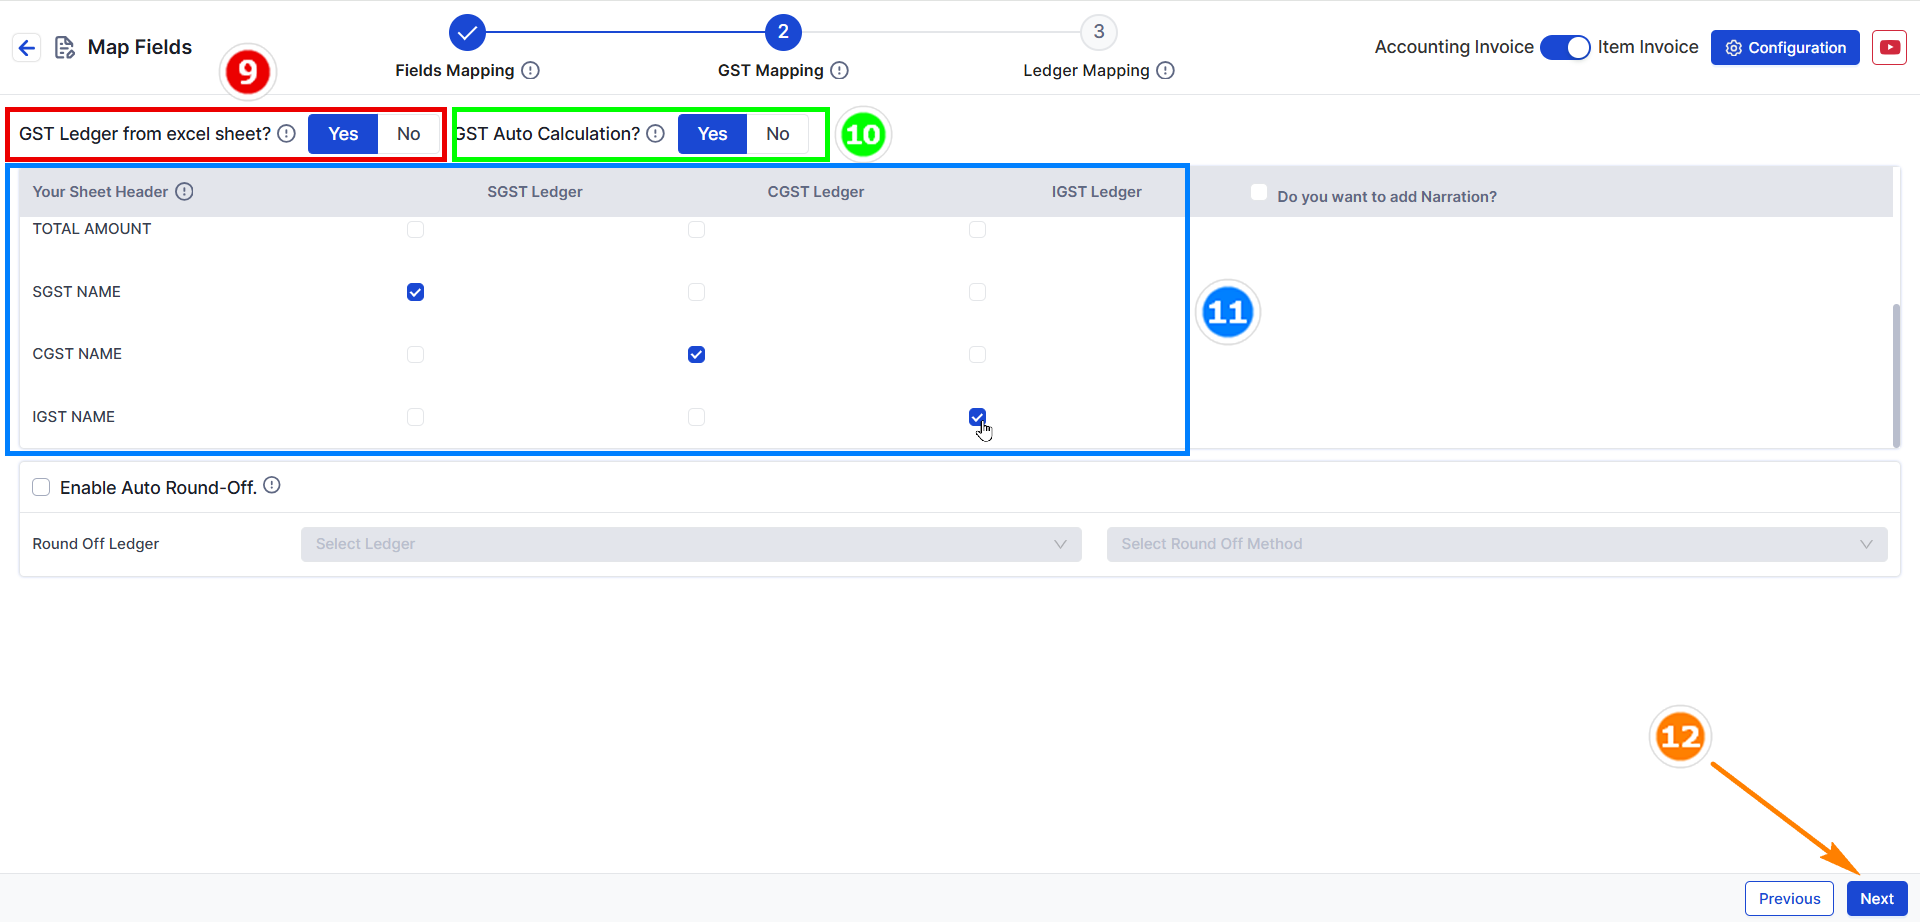Check SGST Ledger for IGST NAME row
Viewport: 1920px width, 922px height.
tap(416, 417)
